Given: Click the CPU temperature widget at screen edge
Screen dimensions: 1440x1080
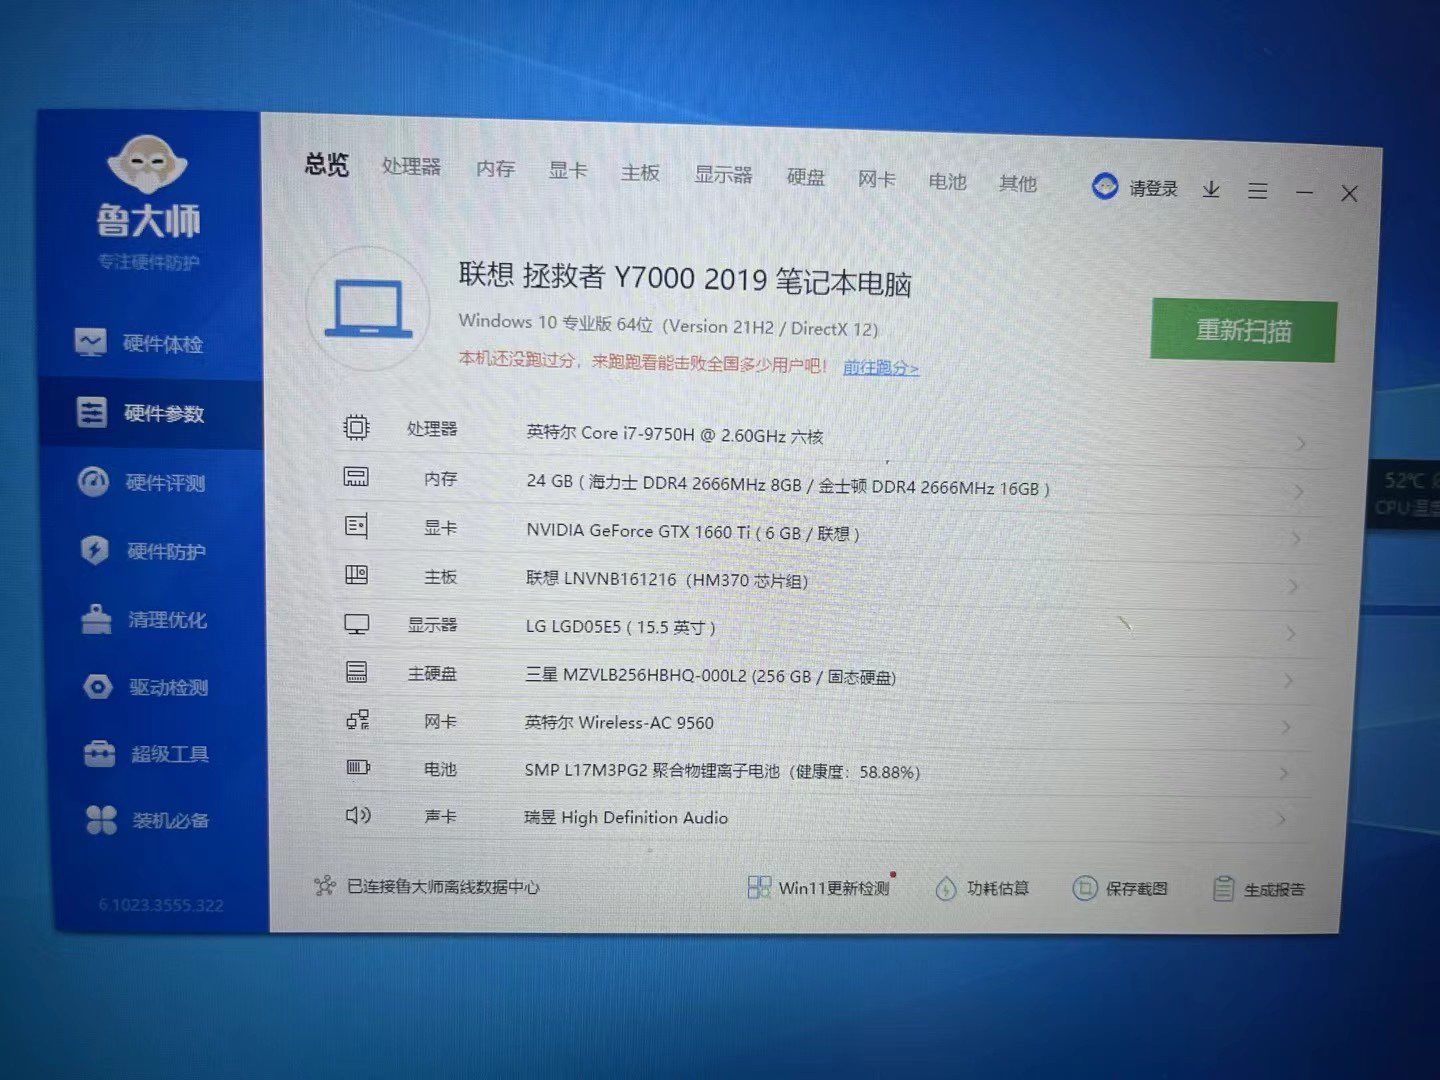Looking at the screenshot, I should coord(1405,494).
